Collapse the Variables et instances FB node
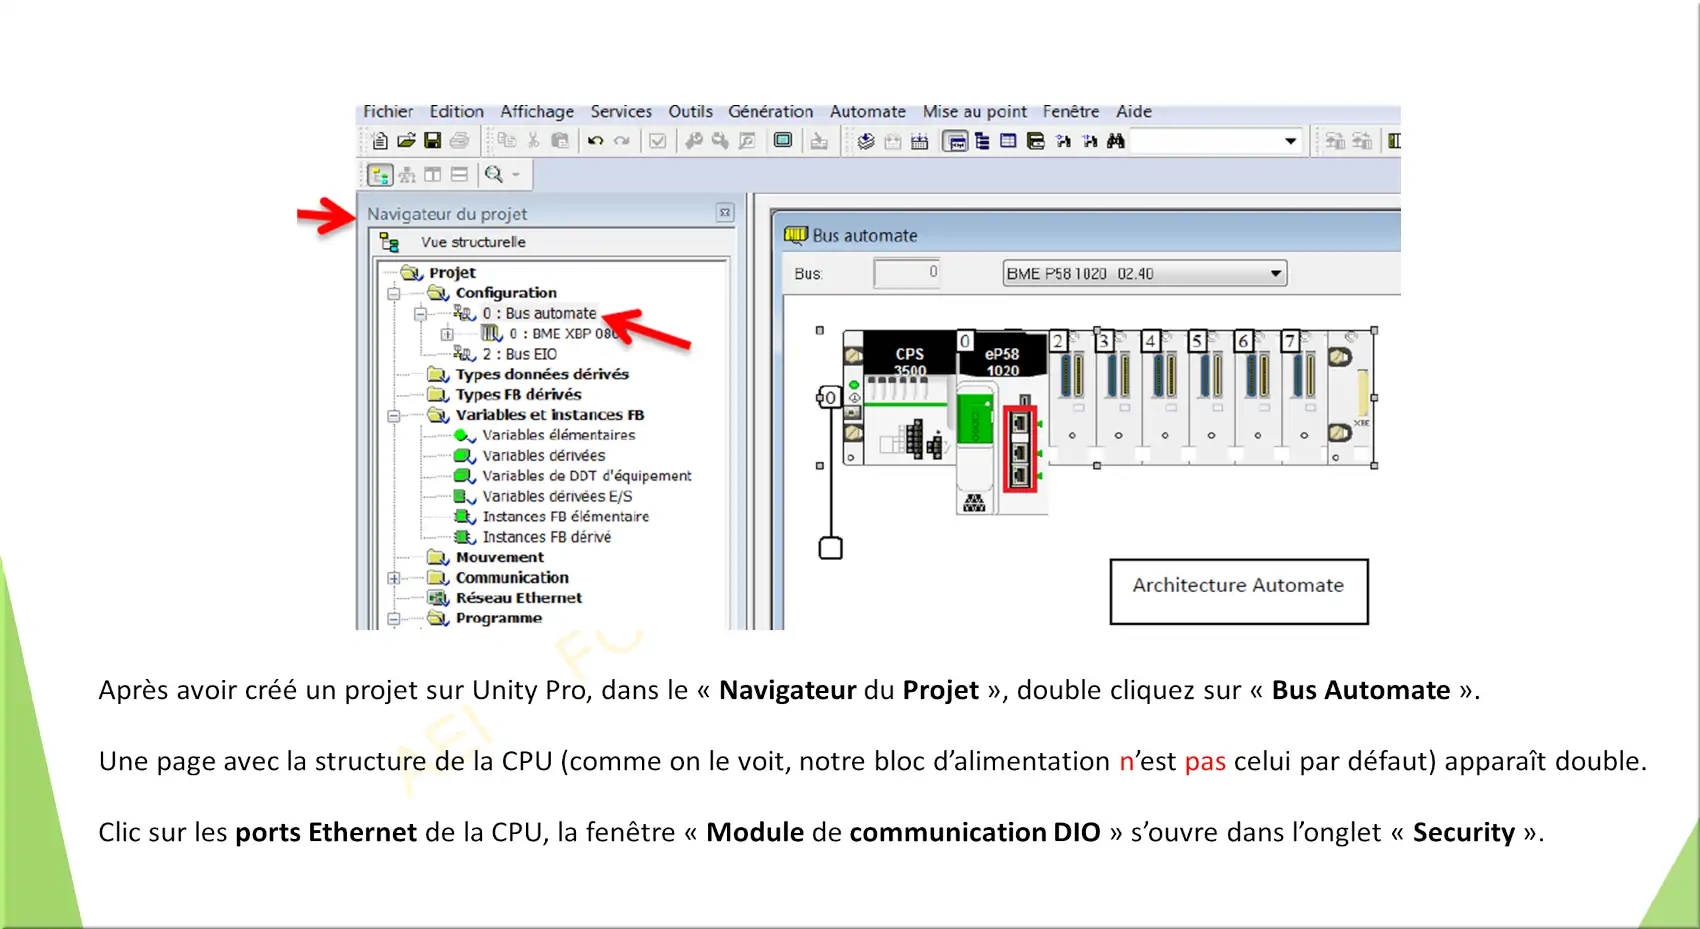This screenshot has height=929, width=1700. (x=394, y=416)
